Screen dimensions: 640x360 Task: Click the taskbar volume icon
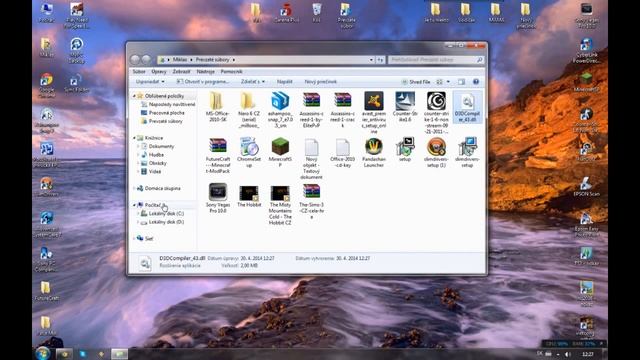[567, 354]
